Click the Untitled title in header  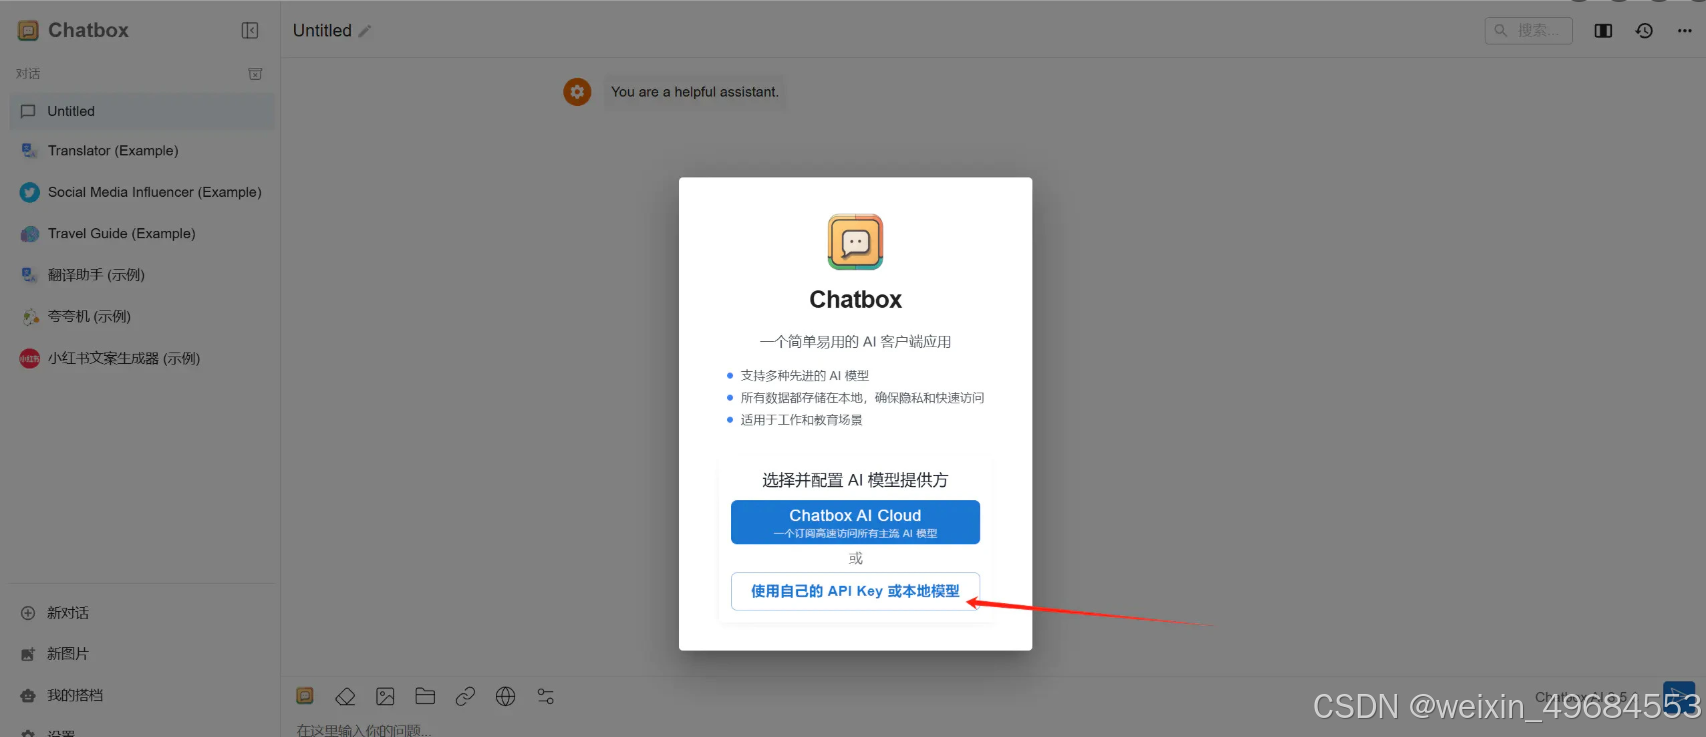(x=322, y=31)
